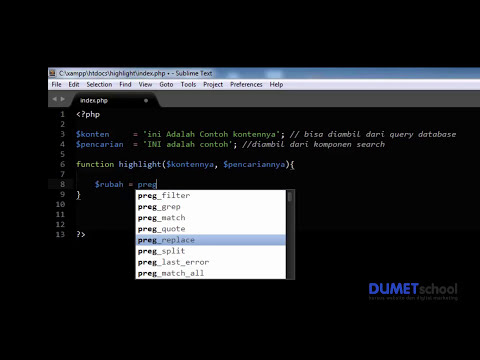Click the $rubah variable on line 8
The image size is (480, 360).
[x=109, y=184]
